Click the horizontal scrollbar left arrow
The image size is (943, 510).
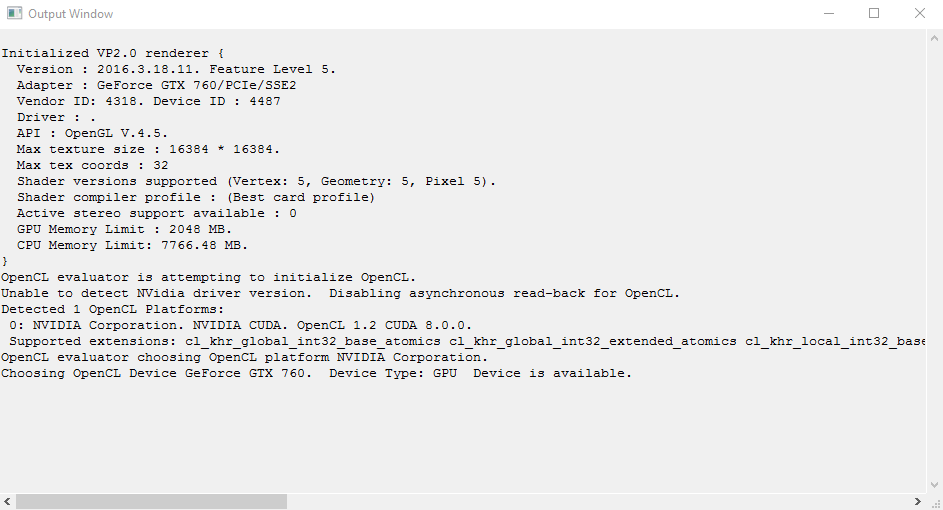coord(7,501)
